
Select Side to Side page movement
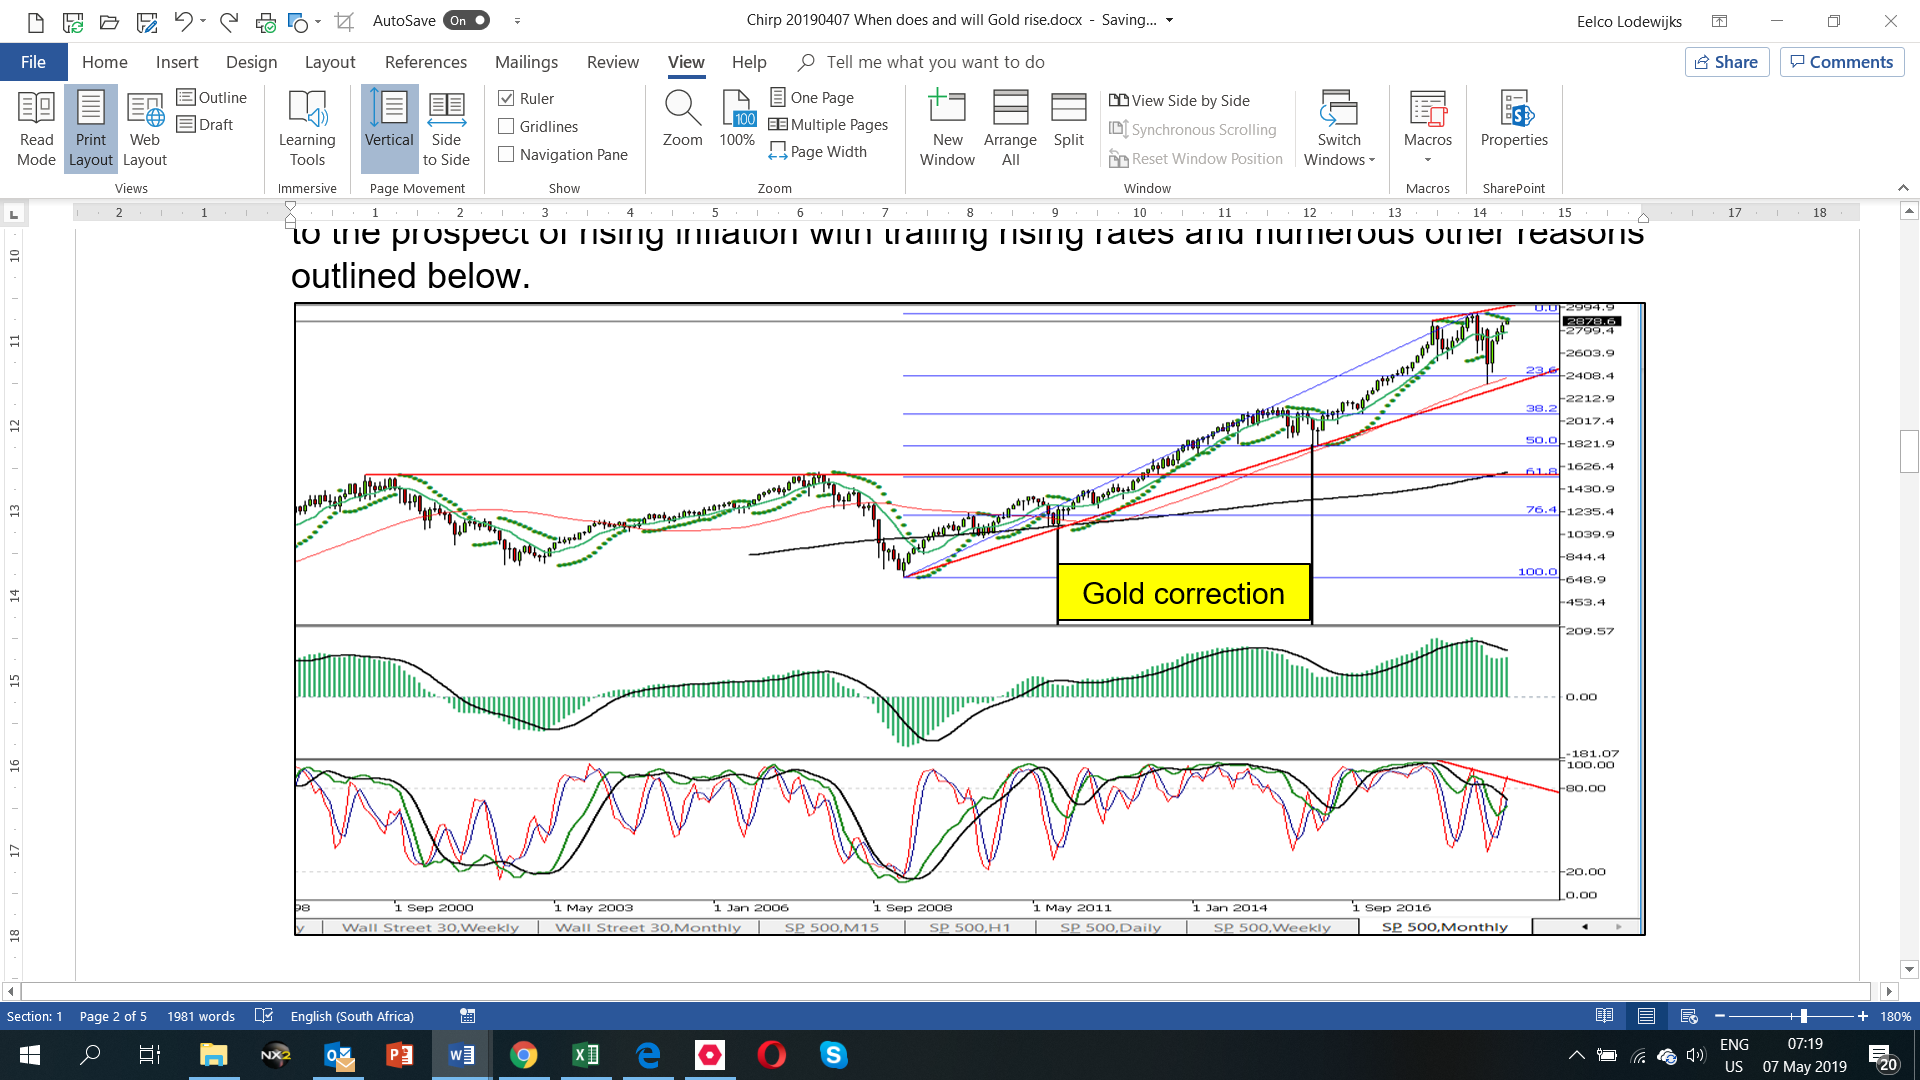(446, 129)
